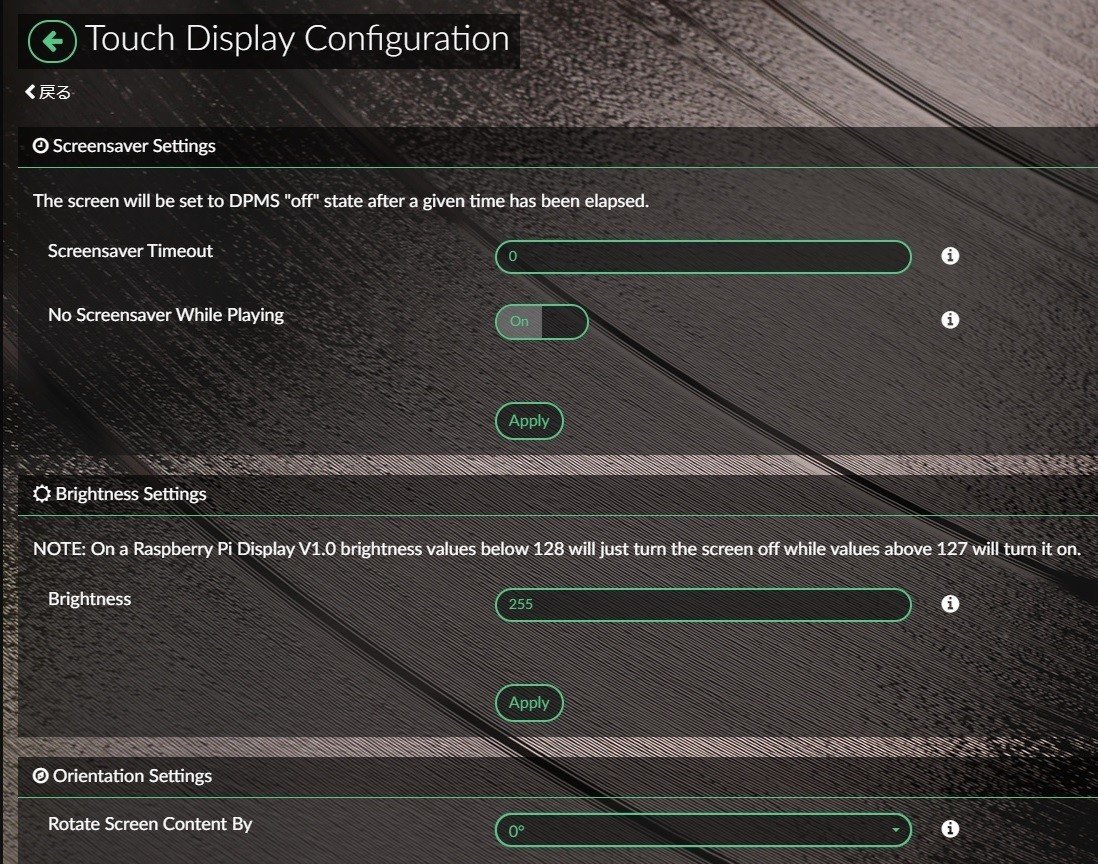1098x864 pixels.
Task: Click the DPMS off state description text
Action: [x=341, y=201]
